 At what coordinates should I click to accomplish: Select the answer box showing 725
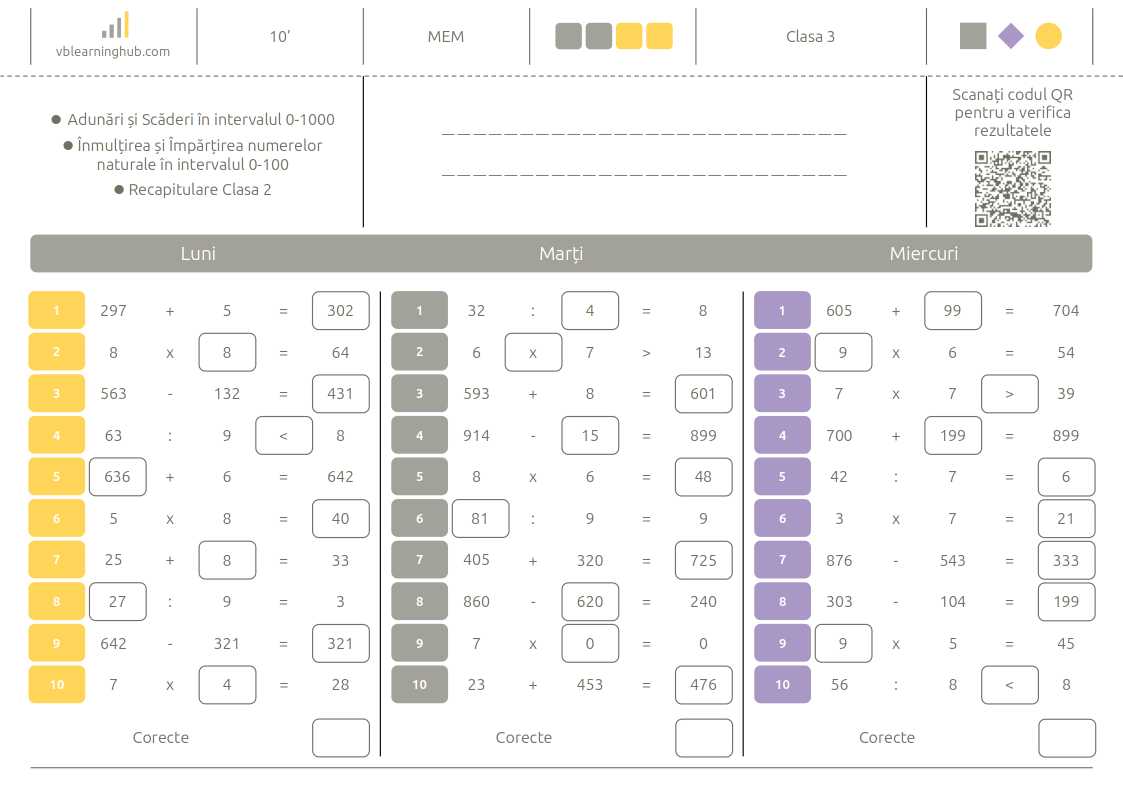point(703,560)
